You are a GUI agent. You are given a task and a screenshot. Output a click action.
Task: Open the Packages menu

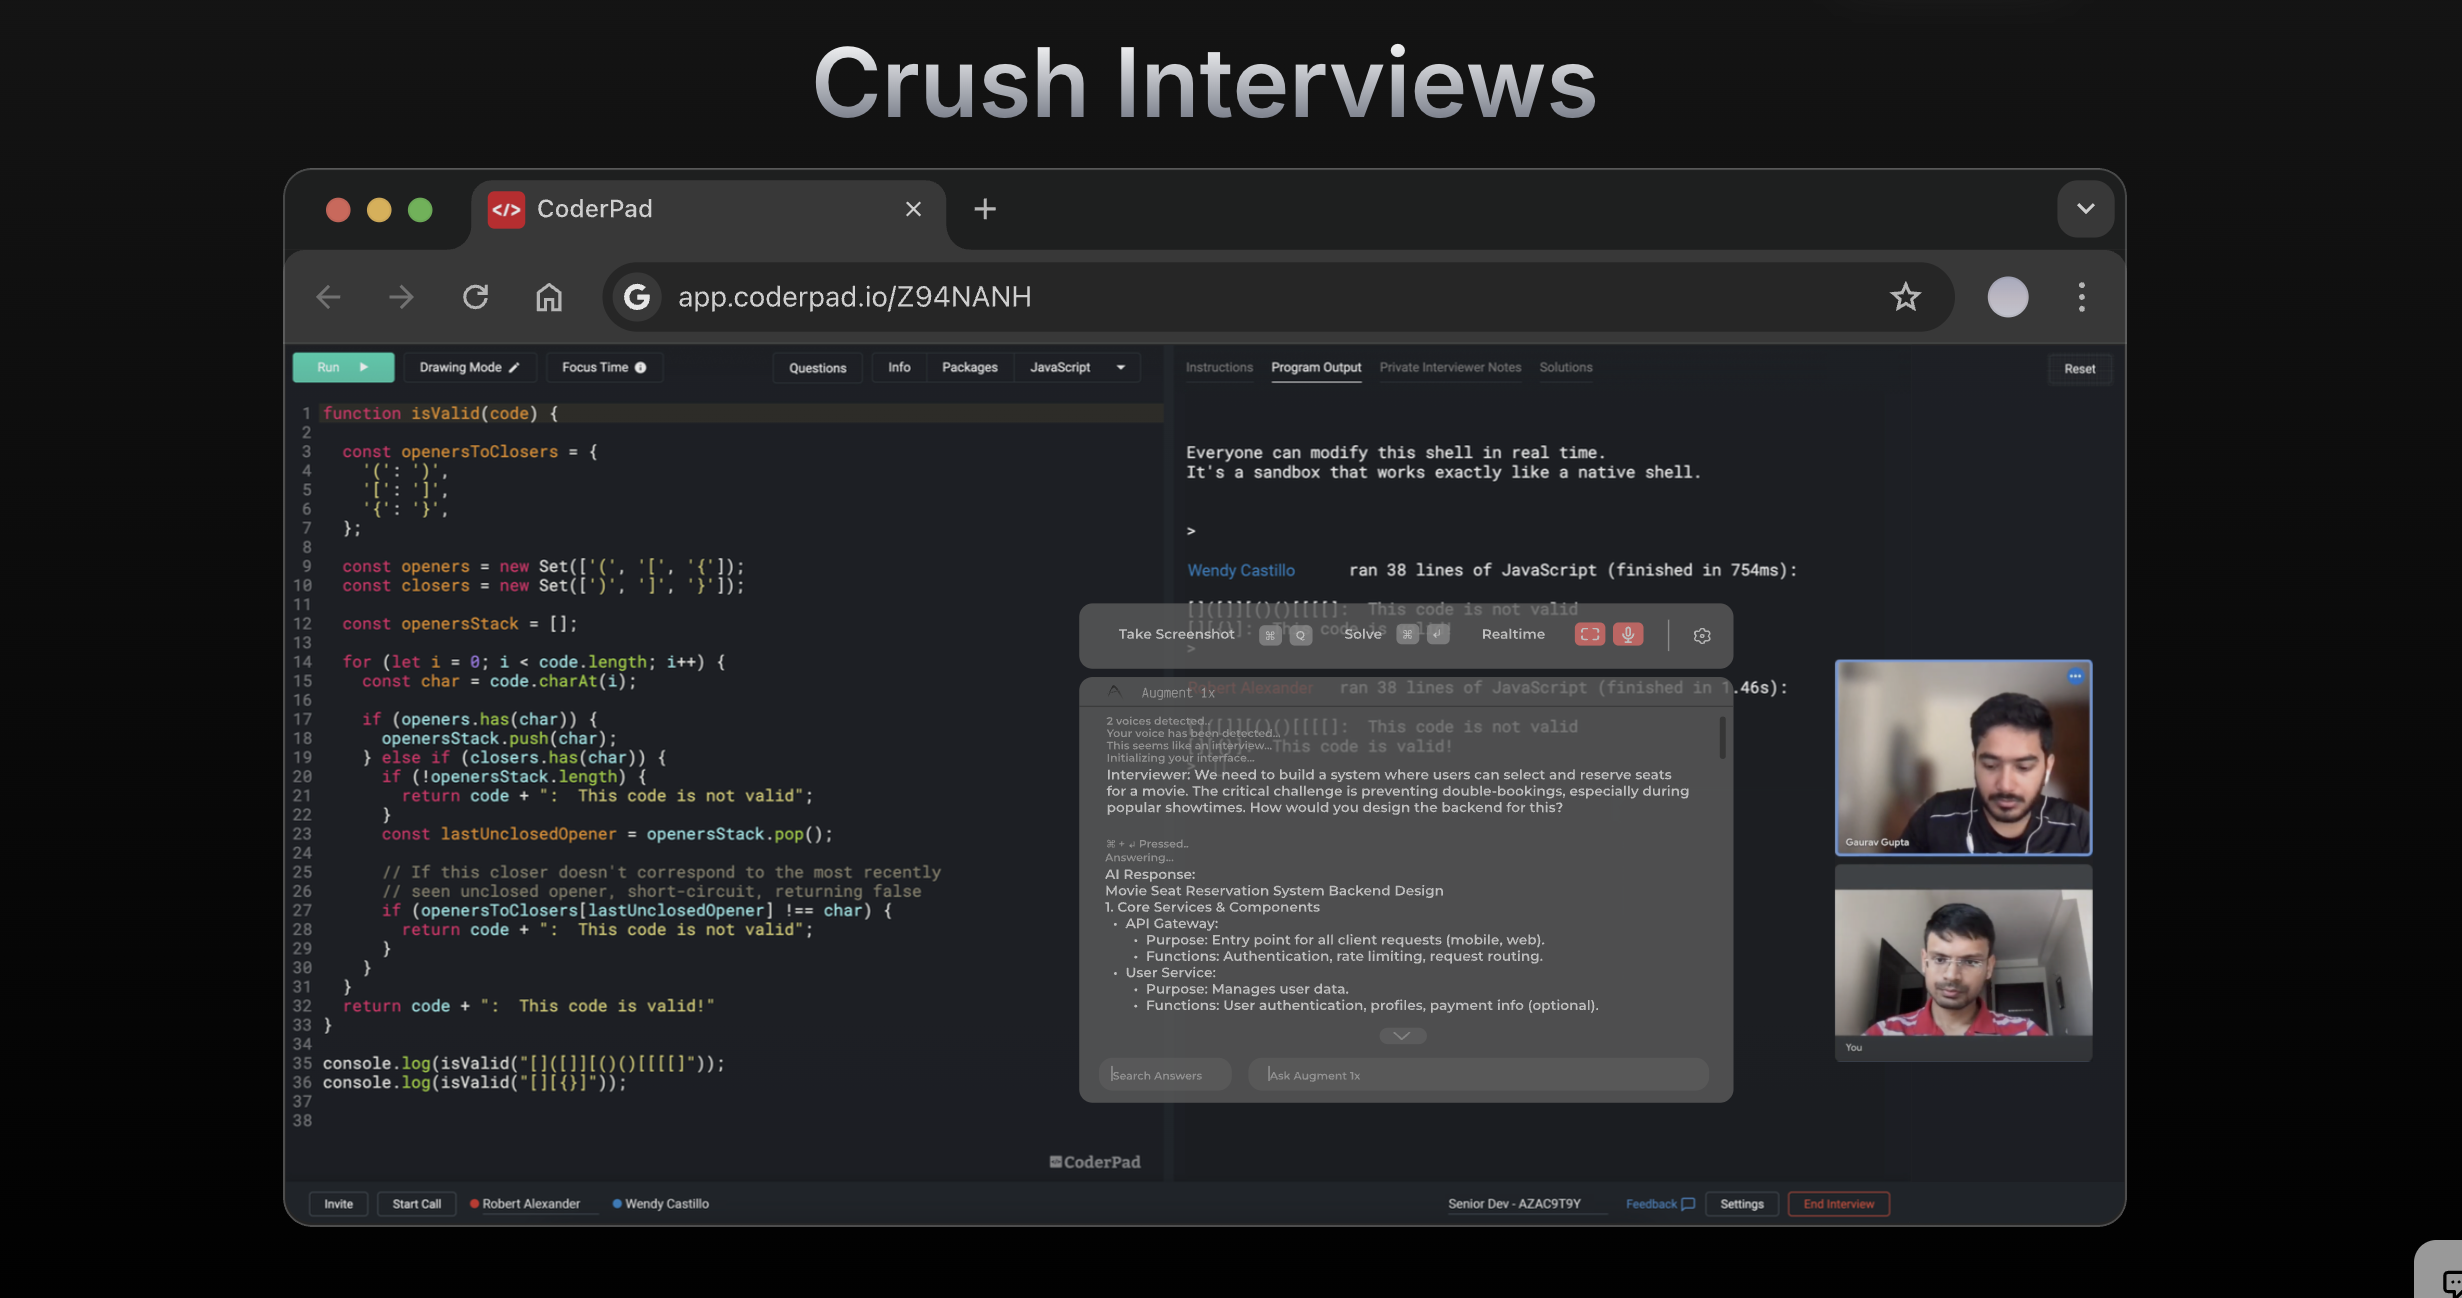[969, 367]
